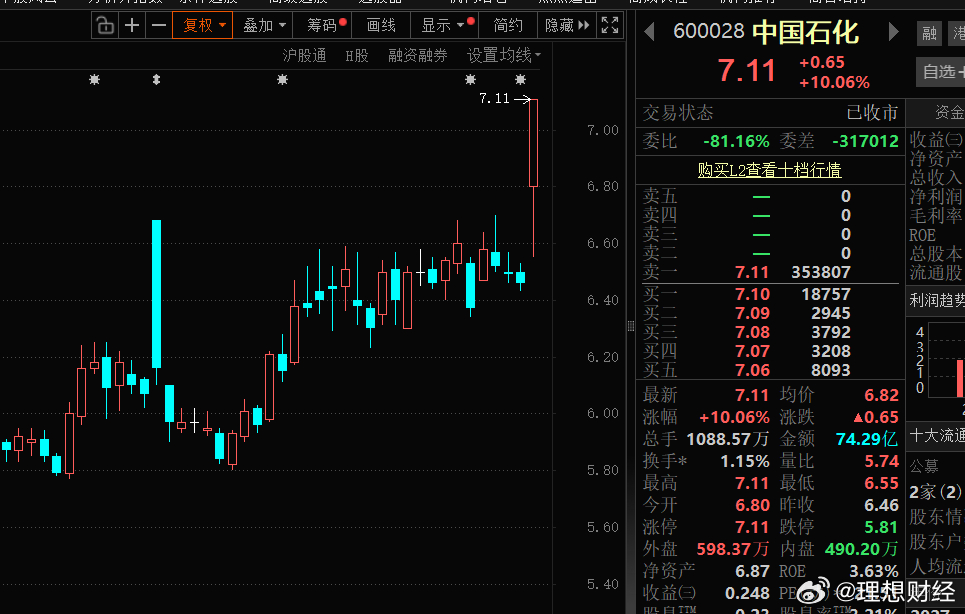This screenshot has height=614, width=965.
Task: Click the 金额 value 74.29亿
Action: (867, 439)
